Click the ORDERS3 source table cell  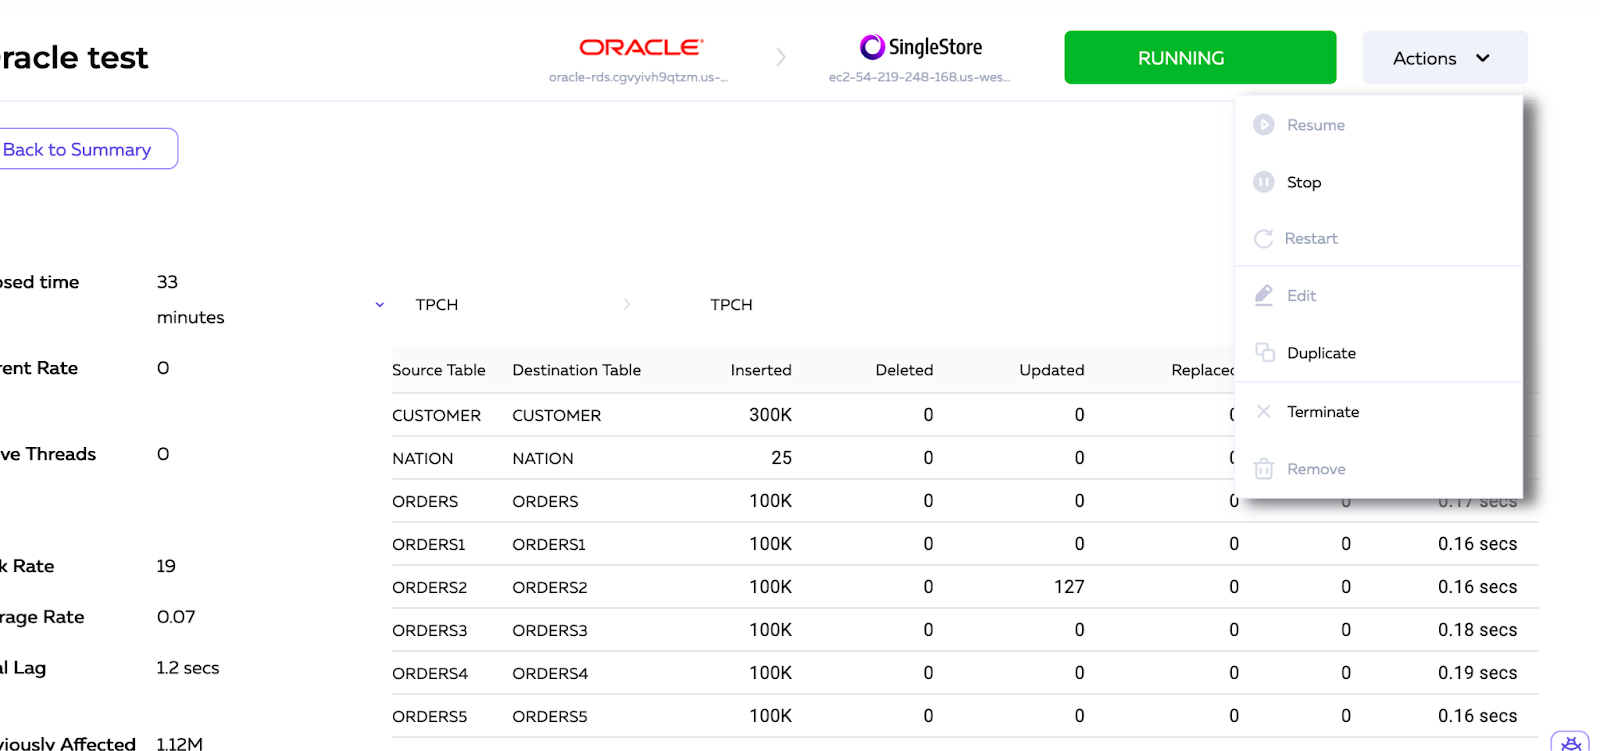click(430, 630)
